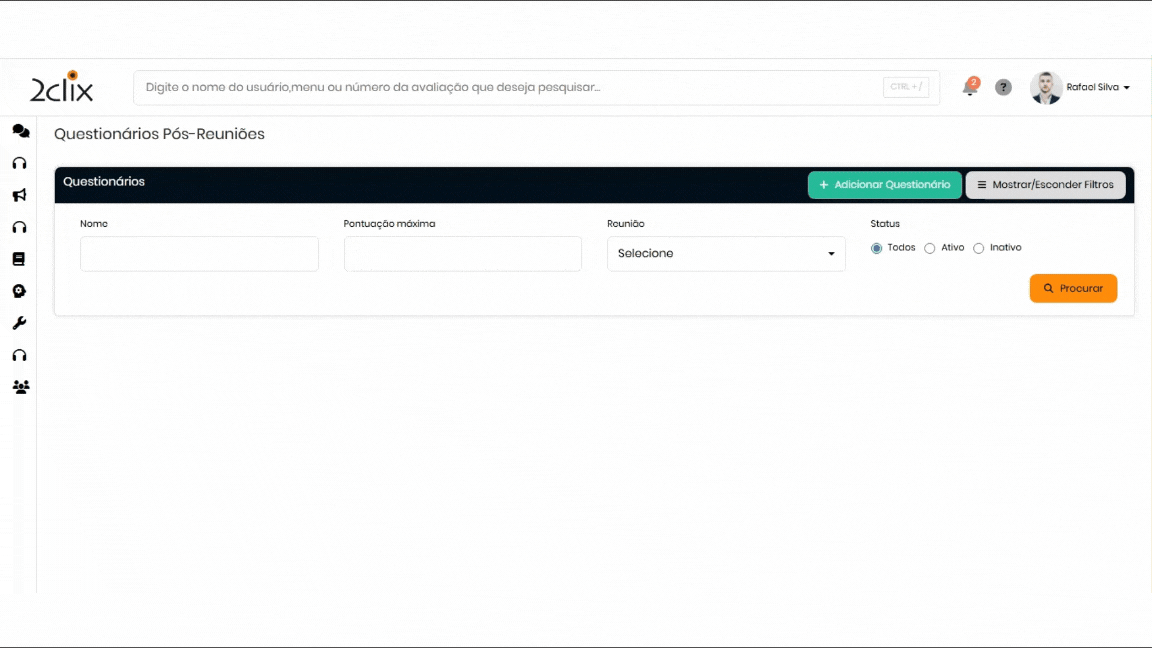Open the wrench settings sidebar icon

tap(19, 323)
